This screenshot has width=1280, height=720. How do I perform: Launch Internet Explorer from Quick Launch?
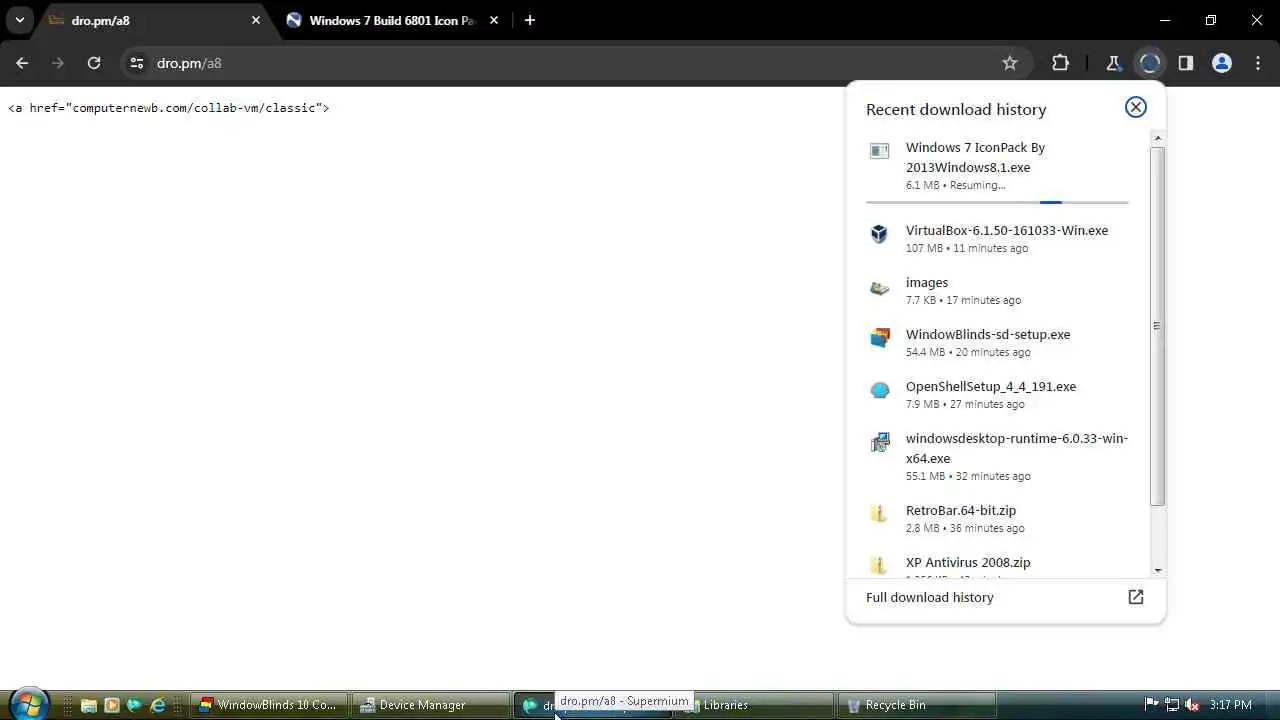[x=157, y=705]
